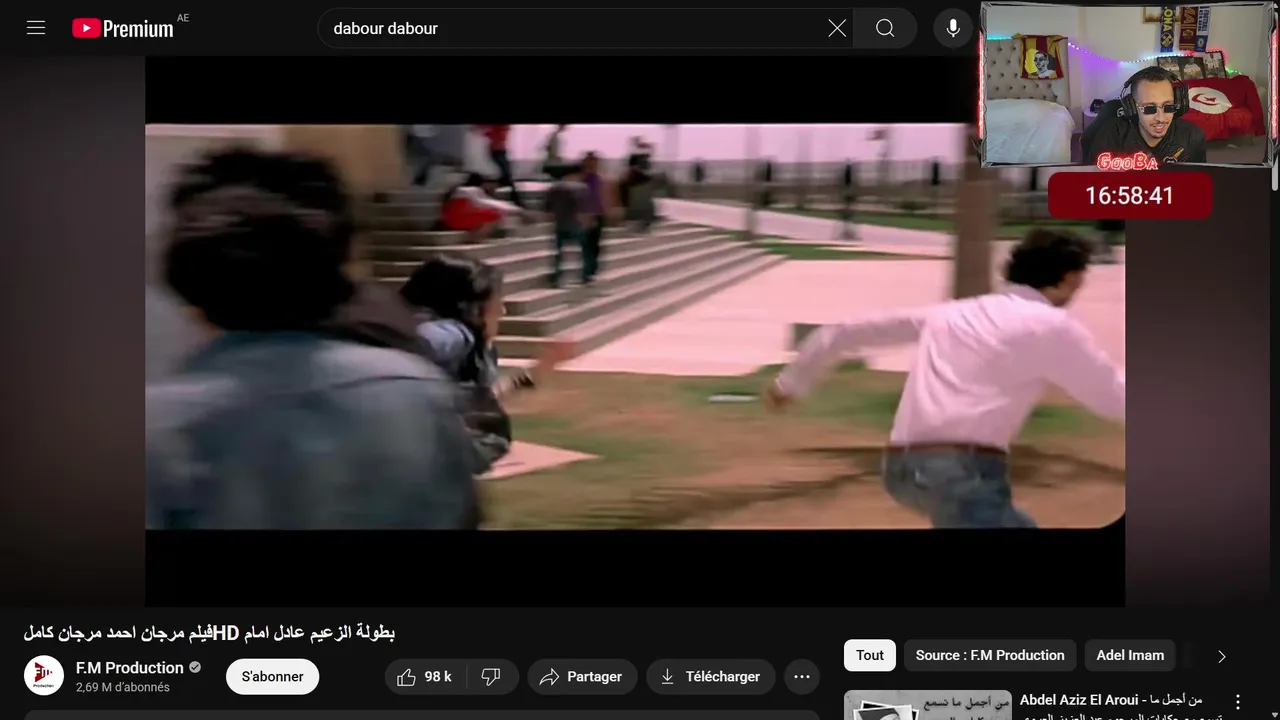Click the page vertical scrollbar
The height and width of the screenshot is (720, 1280).
pyautogui.click(x=1274, y=100)
